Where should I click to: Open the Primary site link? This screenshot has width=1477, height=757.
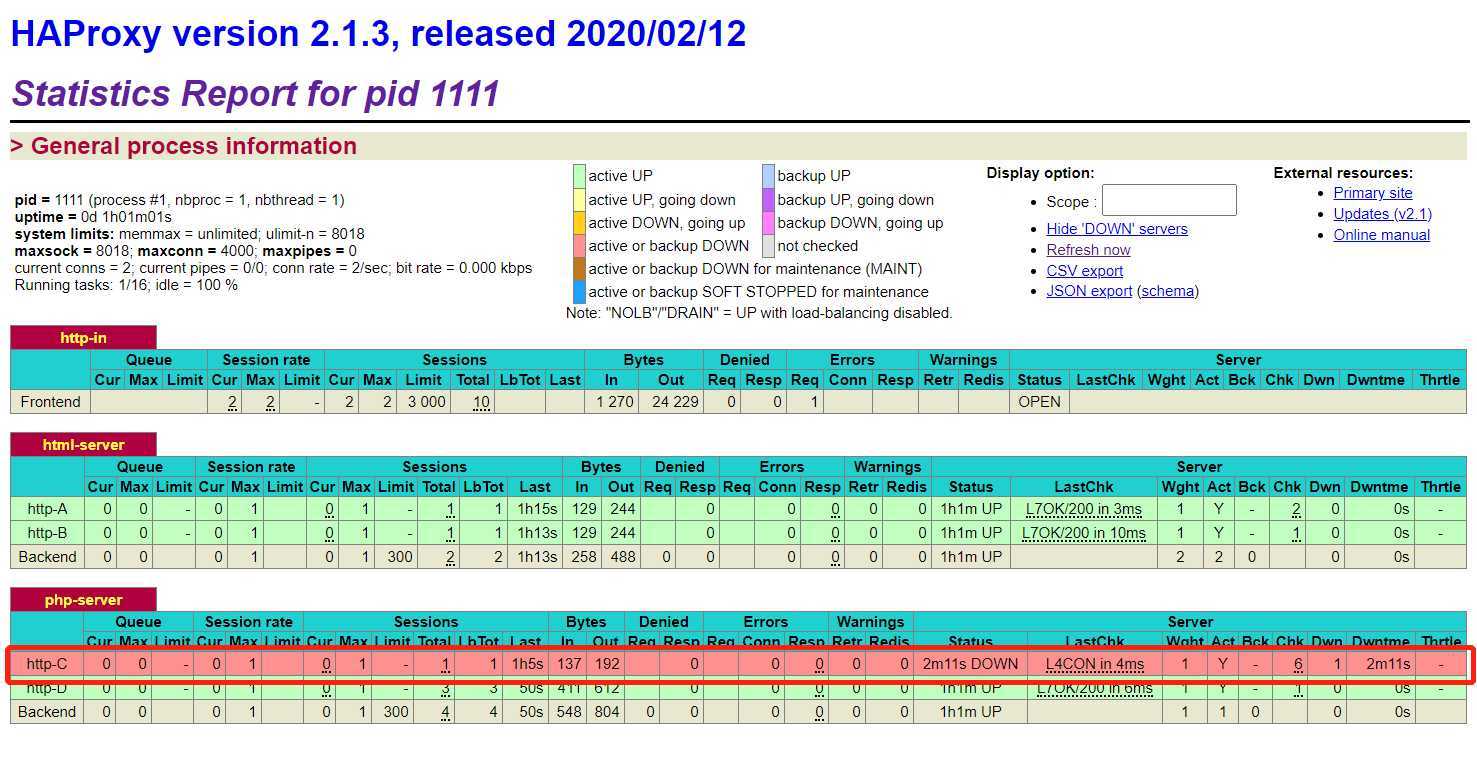coord(1373,193)
